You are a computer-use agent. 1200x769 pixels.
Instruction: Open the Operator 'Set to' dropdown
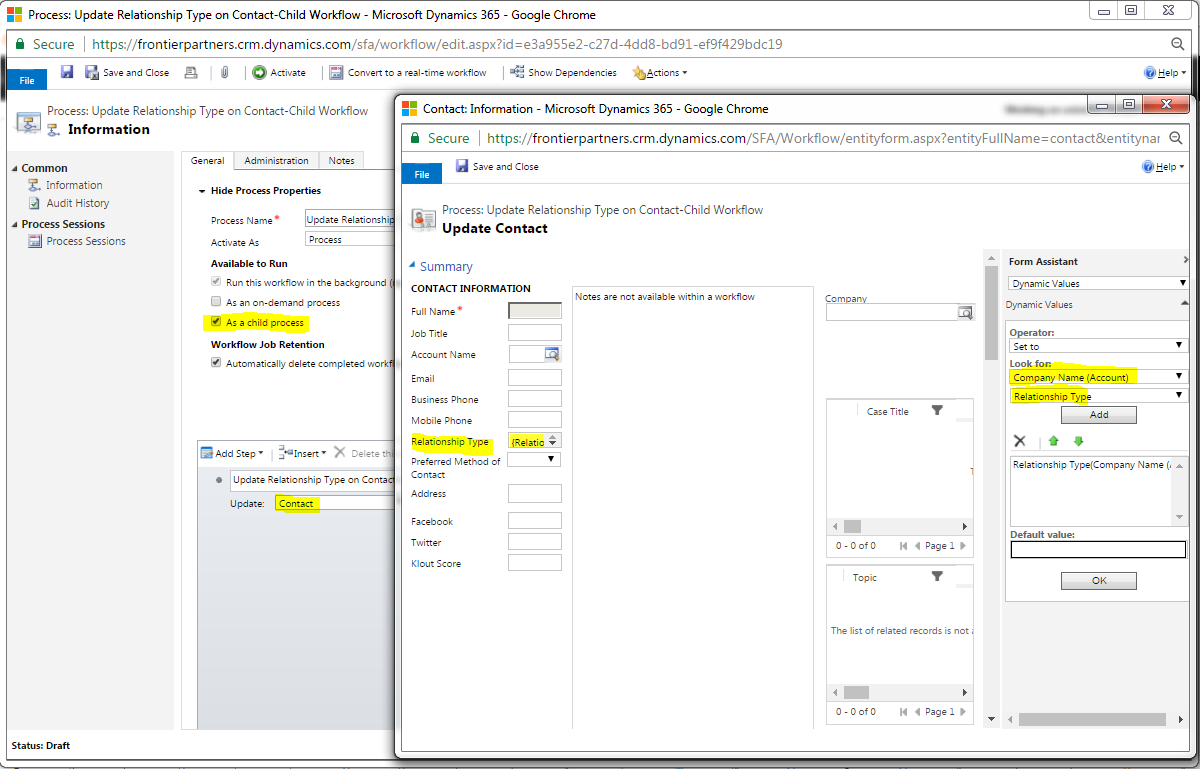point(1097,345)
